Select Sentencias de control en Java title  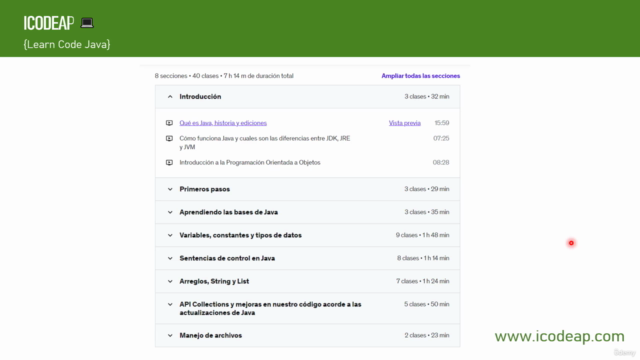point(227,258)
